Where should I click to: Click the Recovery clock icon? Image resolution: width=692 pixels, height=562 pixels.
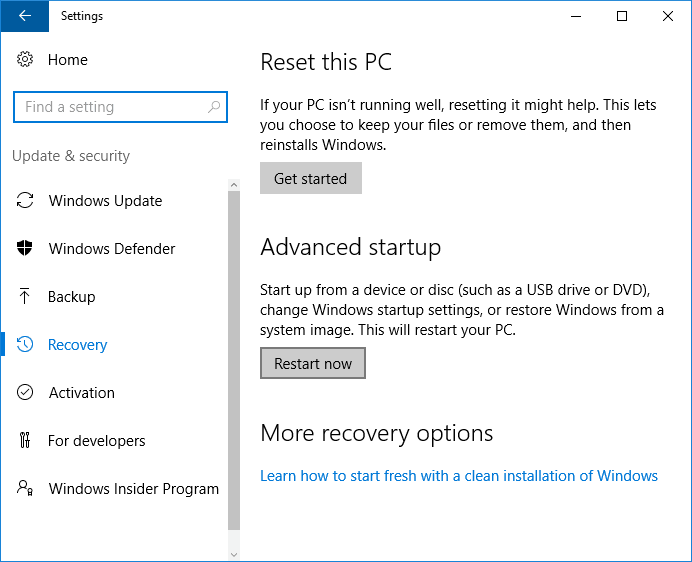pos(25,344)
